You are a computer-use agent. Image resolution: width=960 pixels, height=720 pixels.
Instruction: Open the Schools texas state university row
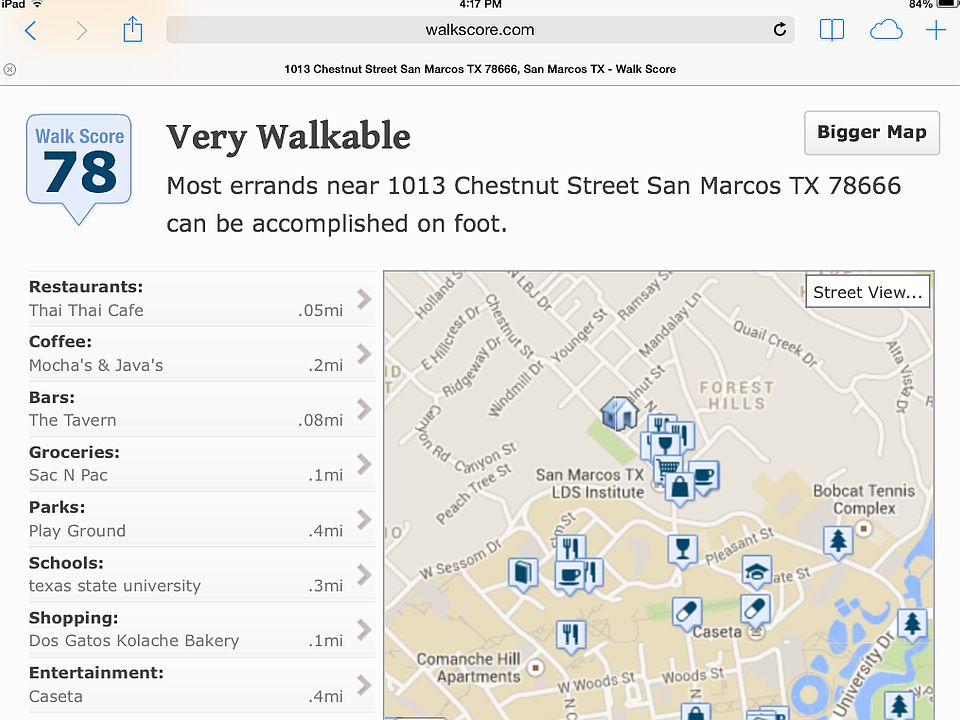click(x=202, y=574)
